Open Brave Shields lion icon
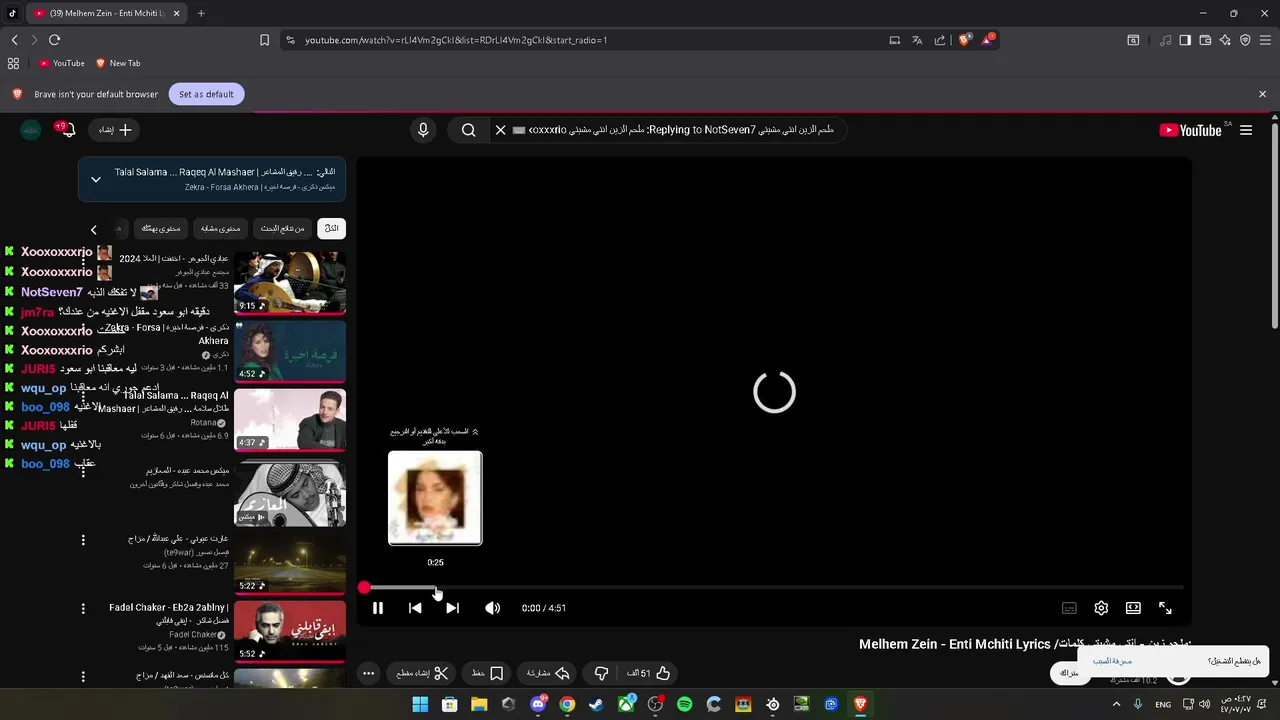Screen dimensions: 1280x720 (x=964, y=40)
